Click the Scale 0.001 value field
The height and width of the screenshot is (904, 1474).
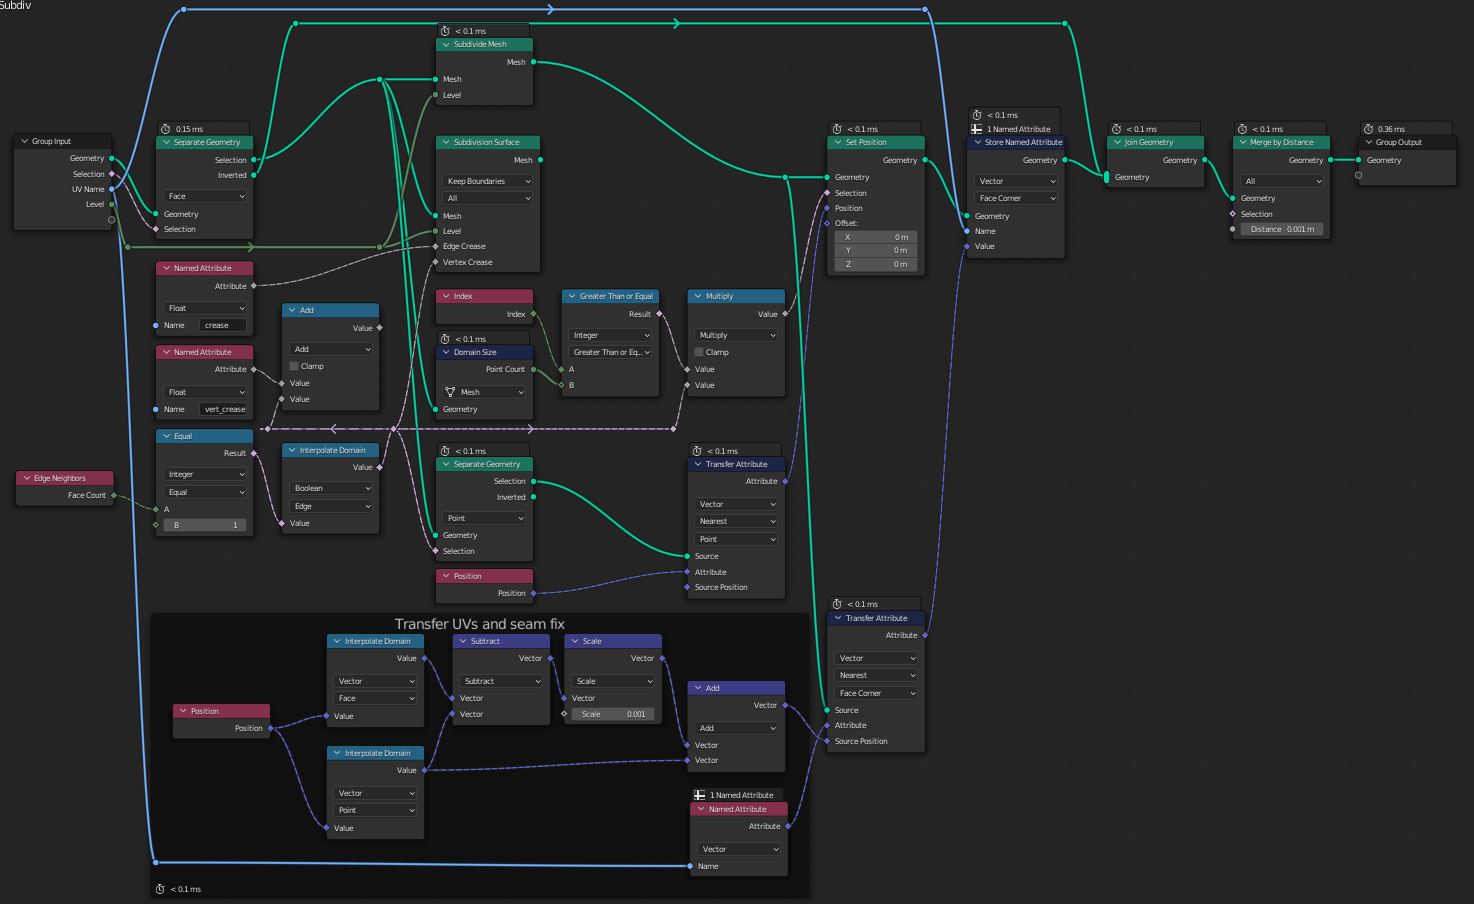[613, 714]
